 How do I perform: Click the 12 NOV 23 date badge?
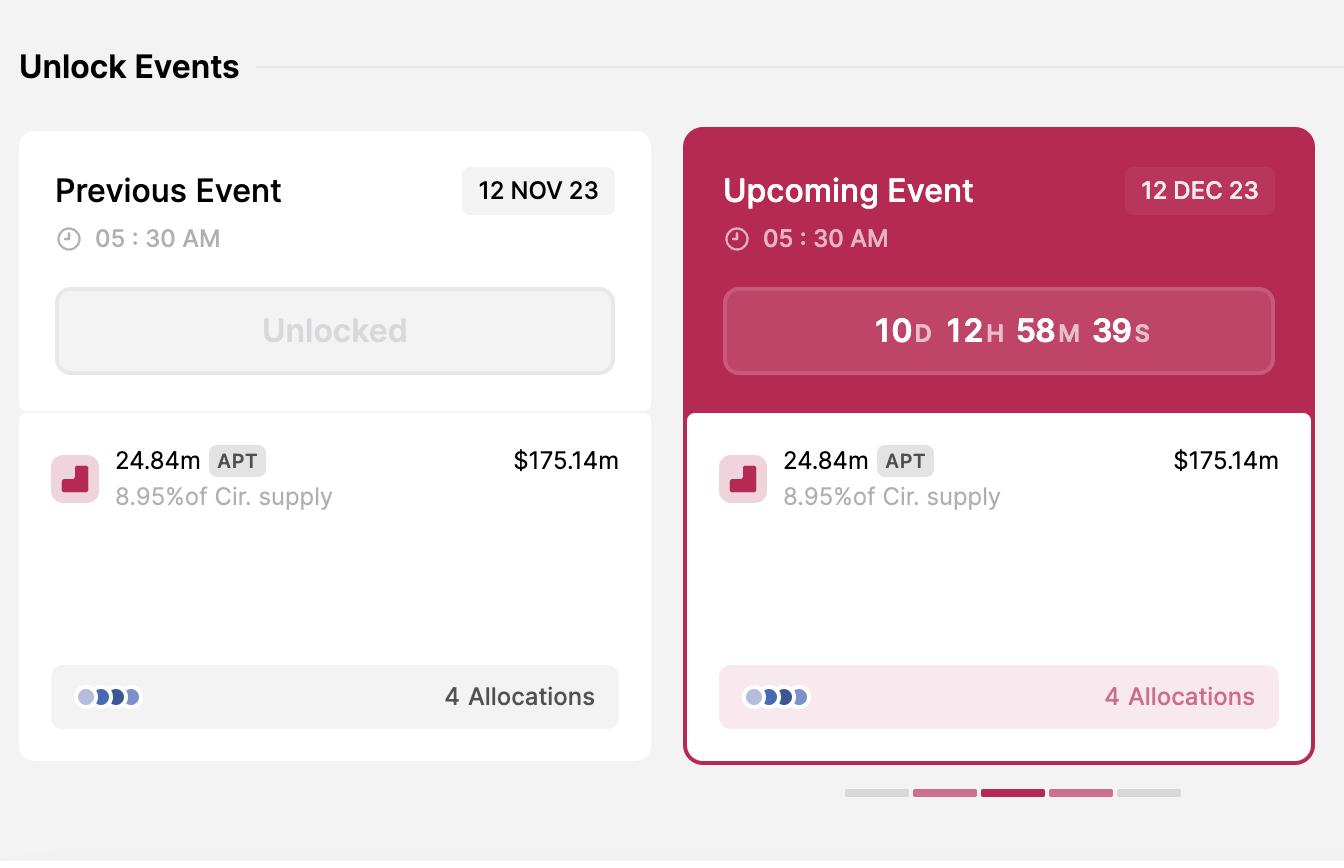538,191
